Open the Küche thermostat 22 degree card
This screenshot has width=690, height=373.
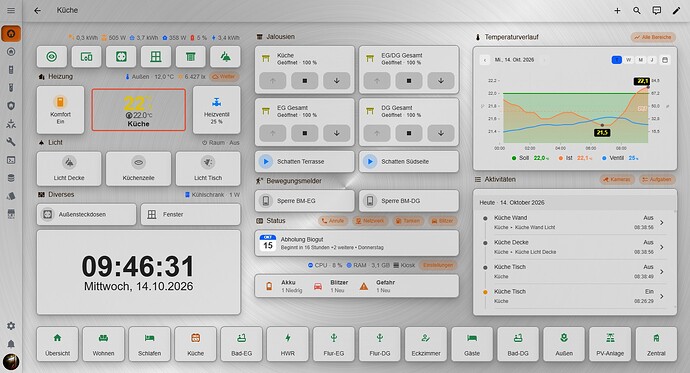(139, 110)
